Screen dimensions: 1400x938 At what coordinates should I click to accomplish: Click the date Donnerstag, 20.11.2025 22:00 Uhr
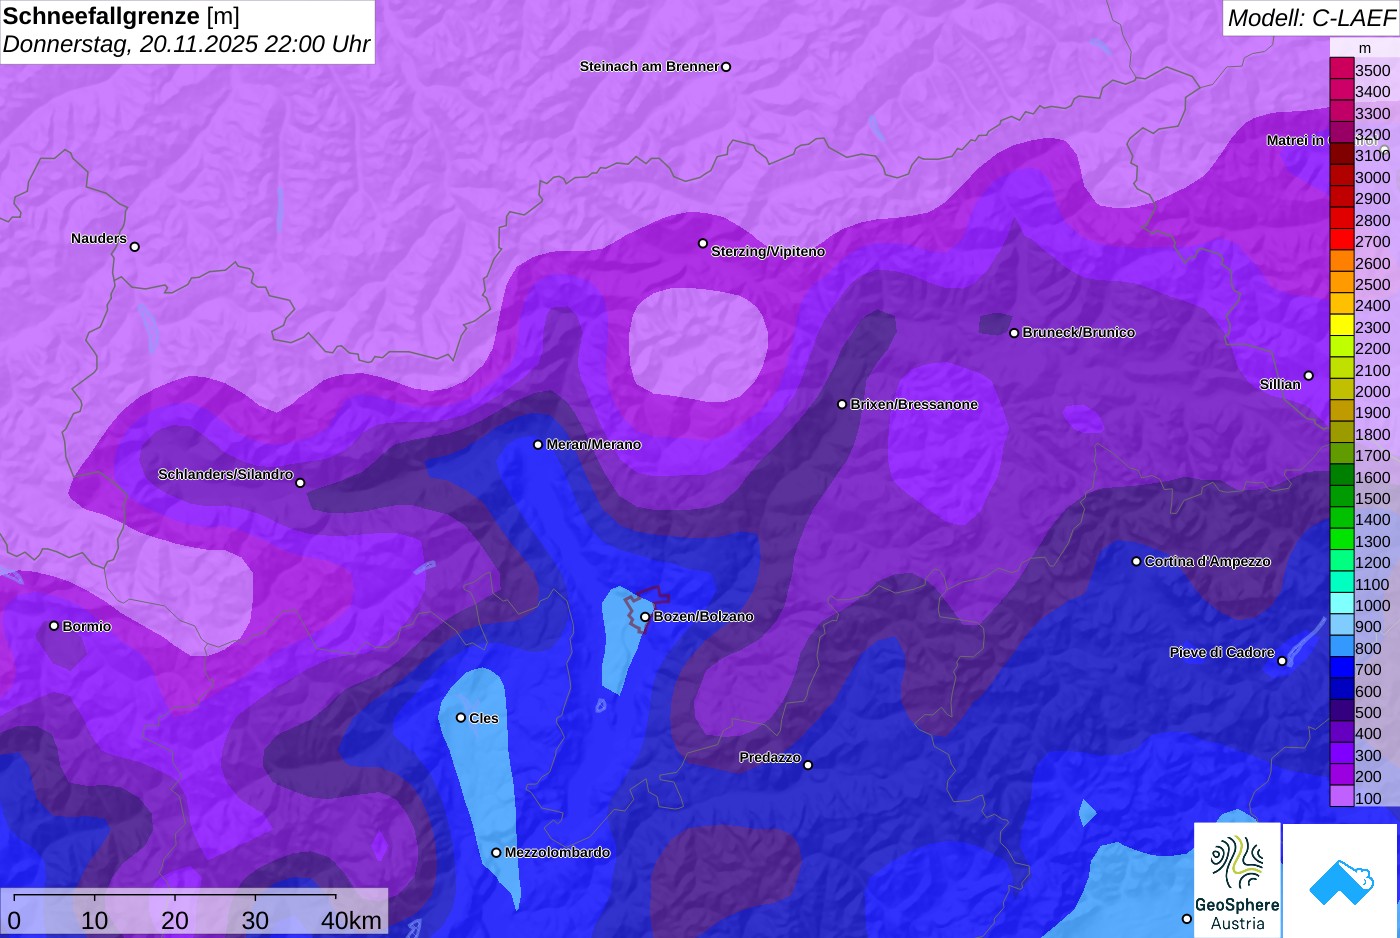tap(186, 45)
